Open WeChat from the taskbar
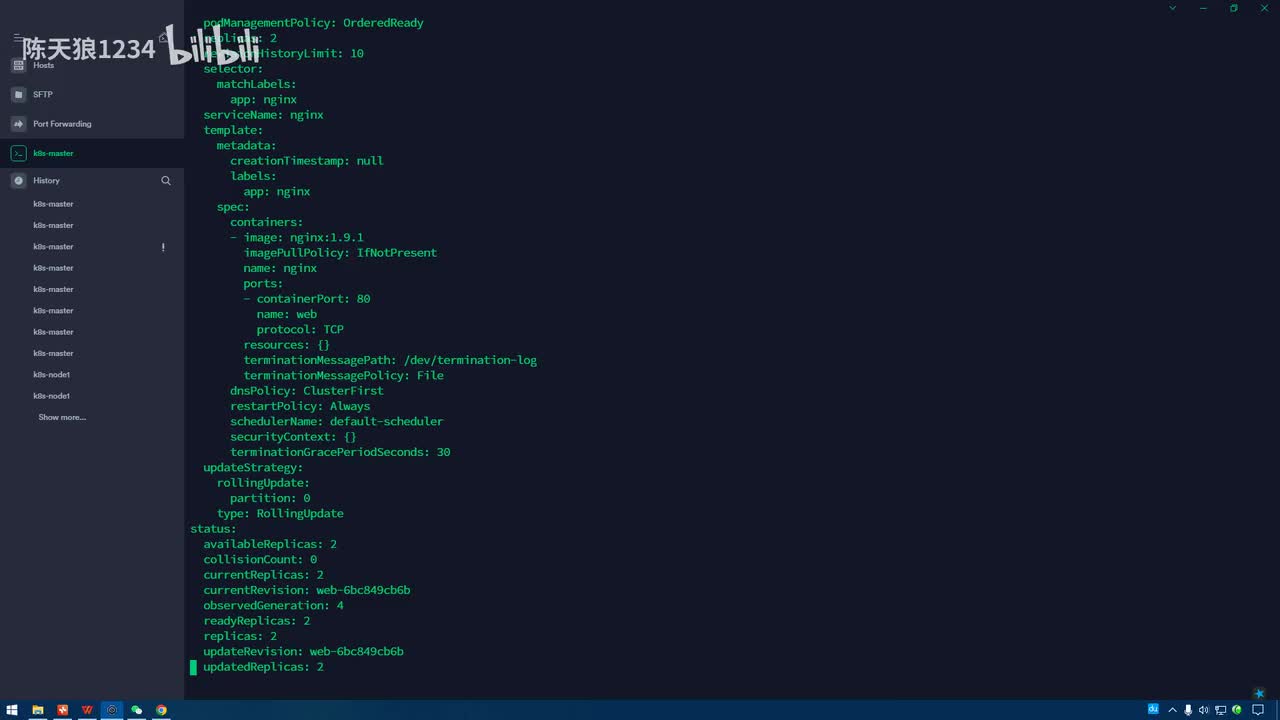 point(136,710)
